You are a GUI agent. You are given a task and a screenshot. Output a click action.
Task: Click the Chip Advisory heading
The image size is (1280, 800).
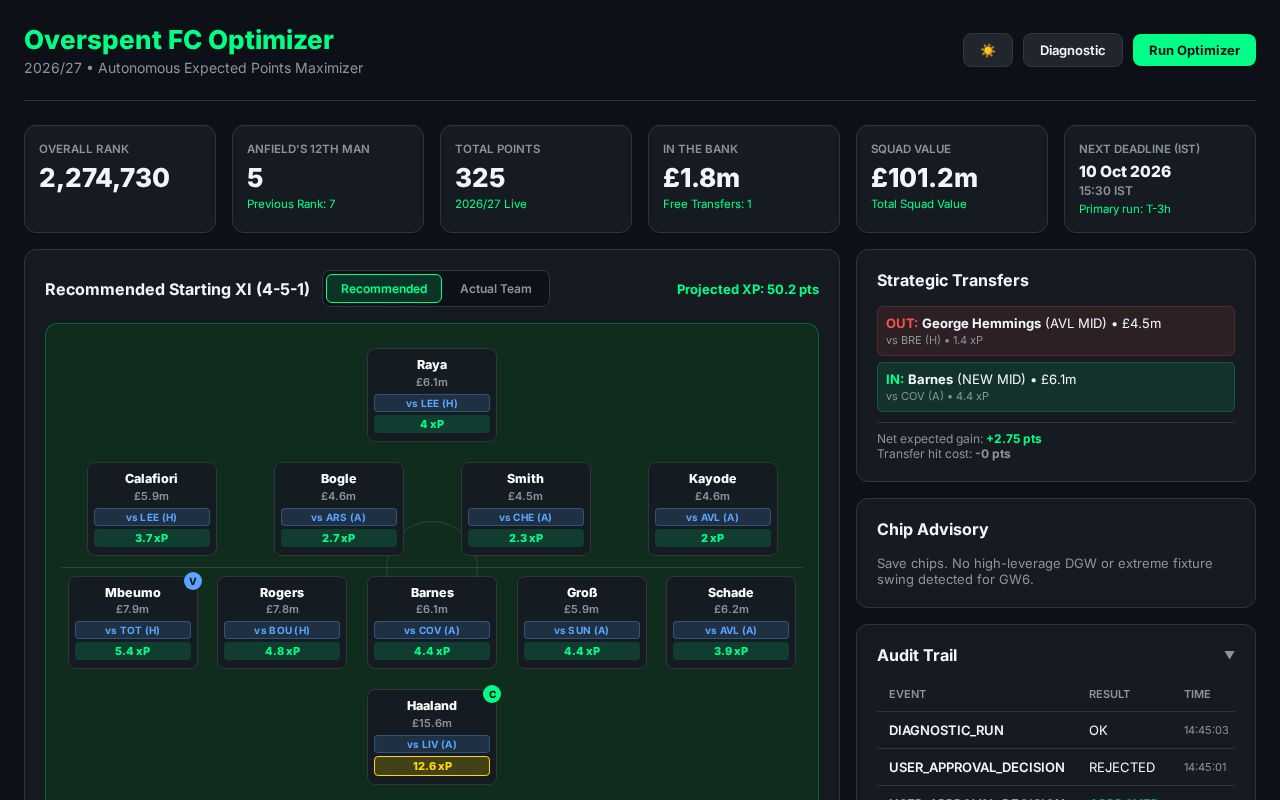coord(932,529)
